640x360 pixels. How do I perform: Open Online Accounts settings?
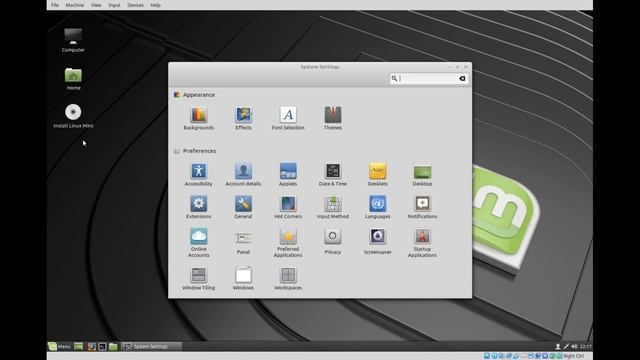coord(198,243)
